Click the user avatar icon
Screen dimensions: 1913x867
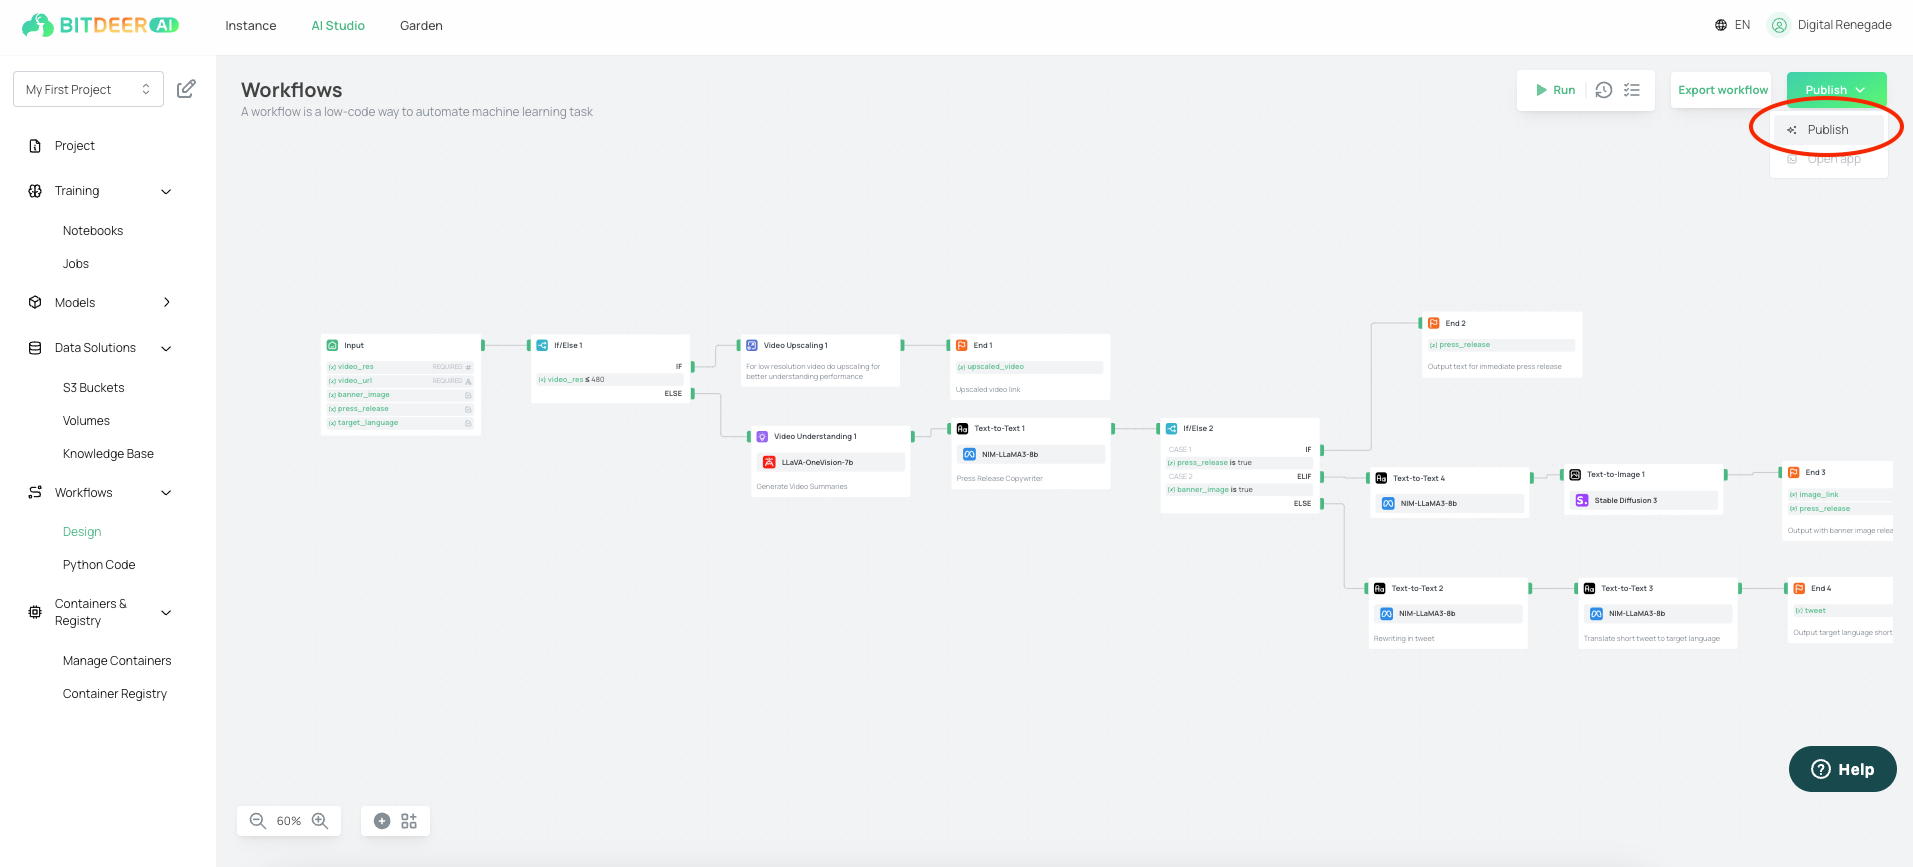[1779, 25]
